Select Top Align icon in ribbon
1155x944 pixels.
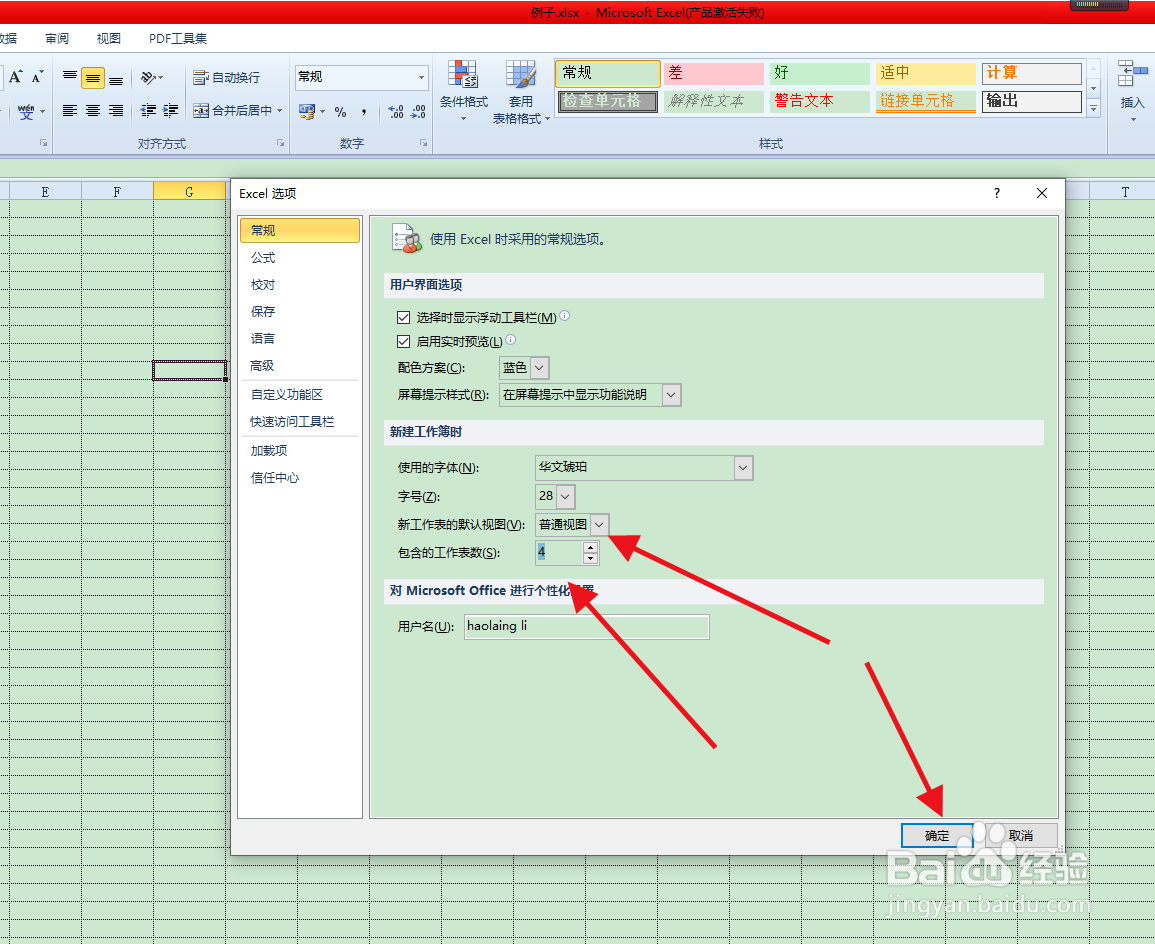tap(70, 77)
